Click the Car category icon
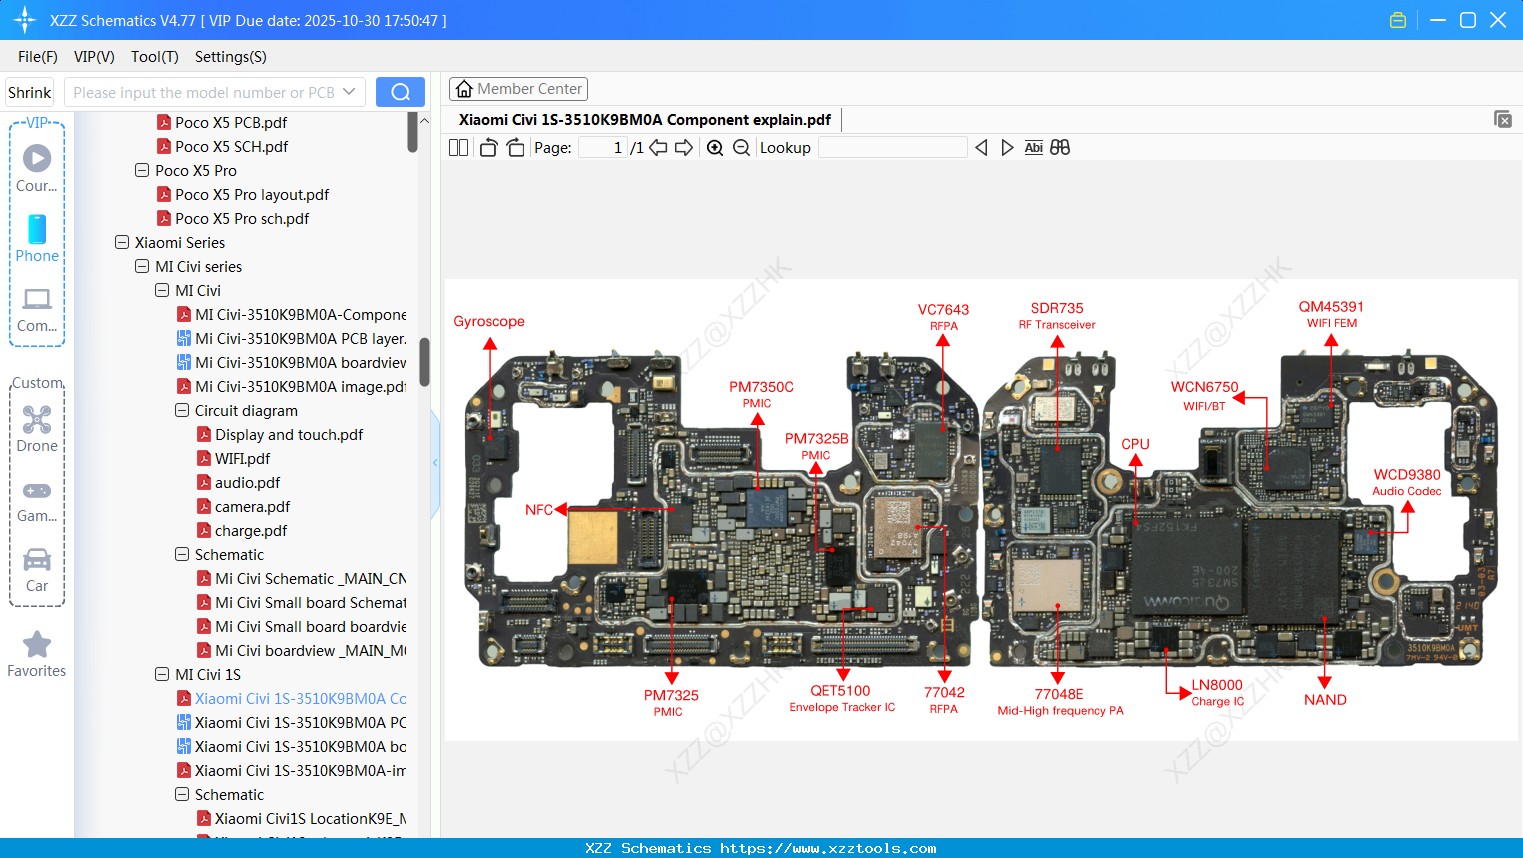This screenshot has height=858, width=1523. pos(37,570)
